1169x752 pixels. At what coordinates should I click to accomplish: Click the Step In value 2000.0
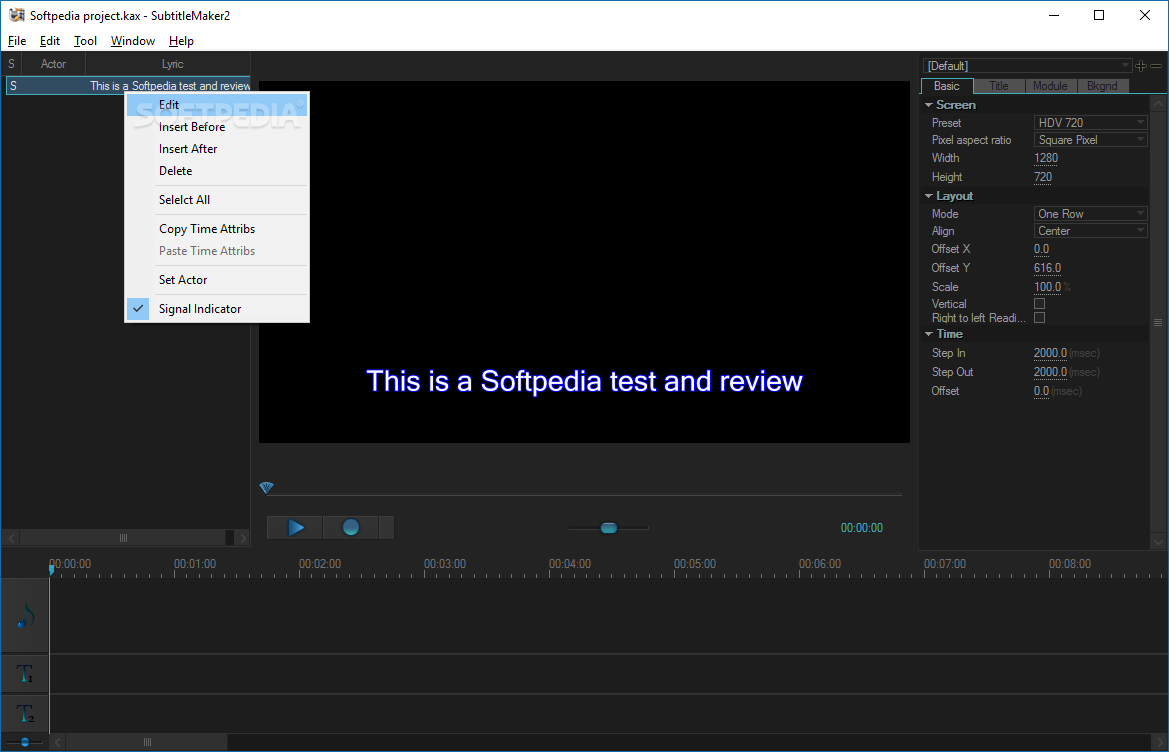1050,353
